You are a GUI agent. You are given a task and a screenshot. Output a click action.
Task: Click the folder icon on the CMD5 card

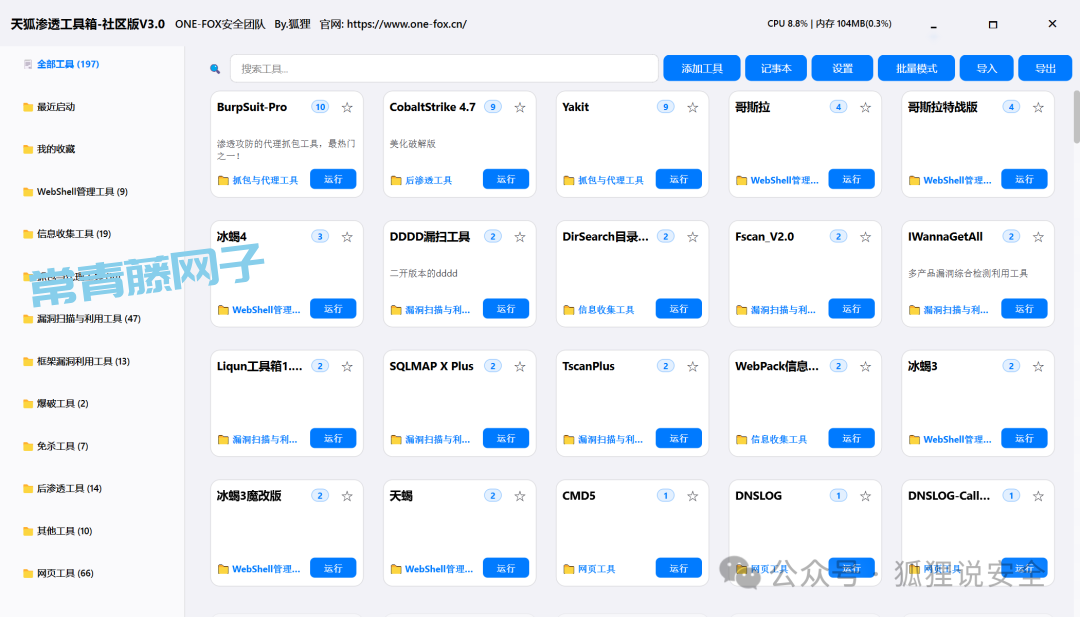(568, 568)
